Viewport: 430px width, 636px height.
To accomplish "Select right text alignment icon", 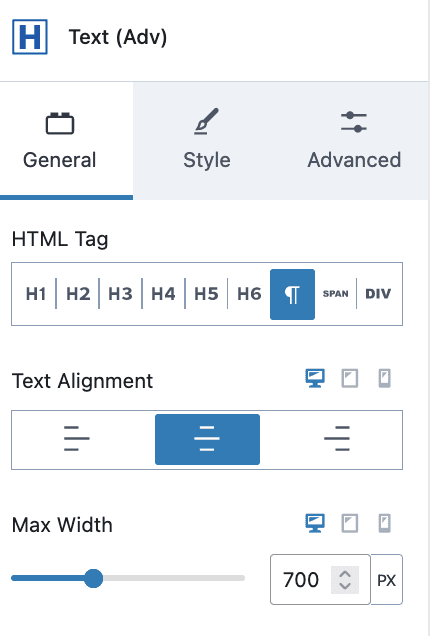I will point(337,438).
